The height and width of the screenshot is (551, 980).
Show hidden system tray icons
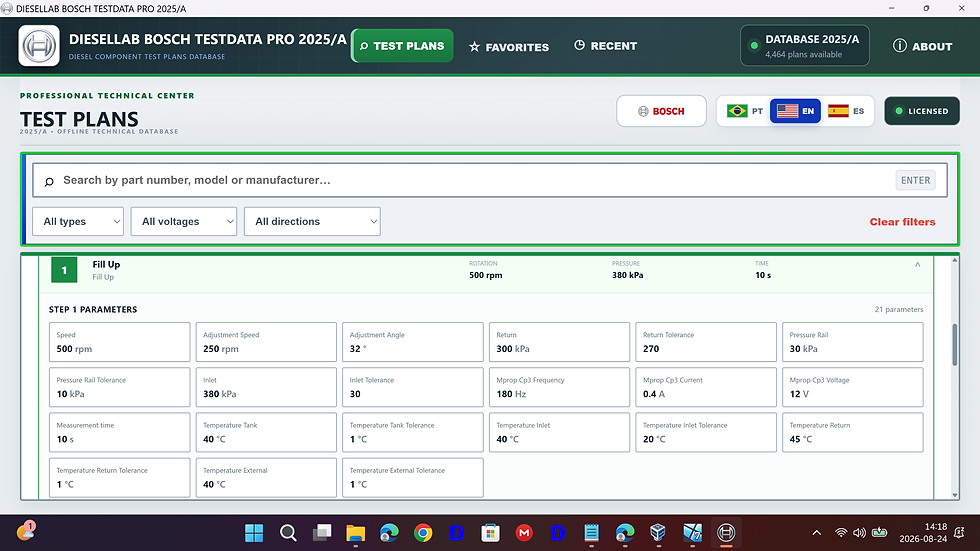pos(816,533)
